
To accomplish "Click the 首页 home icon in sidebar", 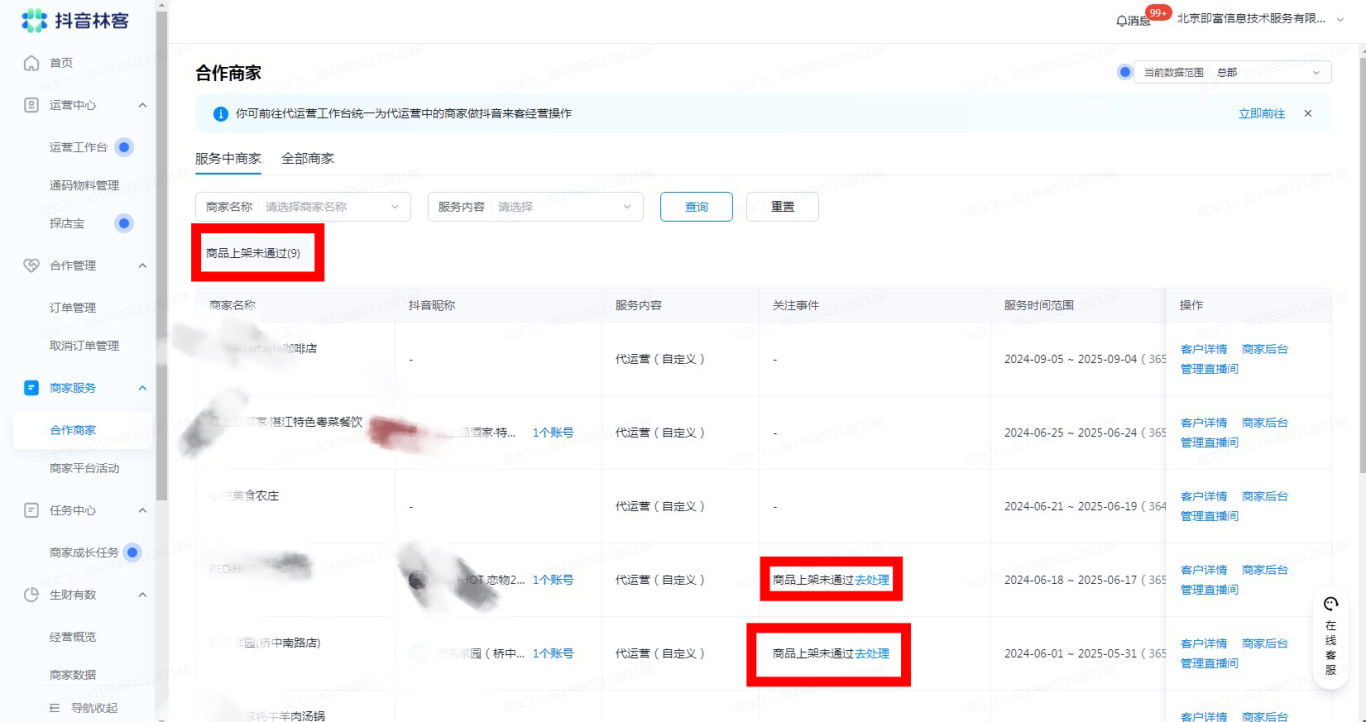I will pos(31,63).
